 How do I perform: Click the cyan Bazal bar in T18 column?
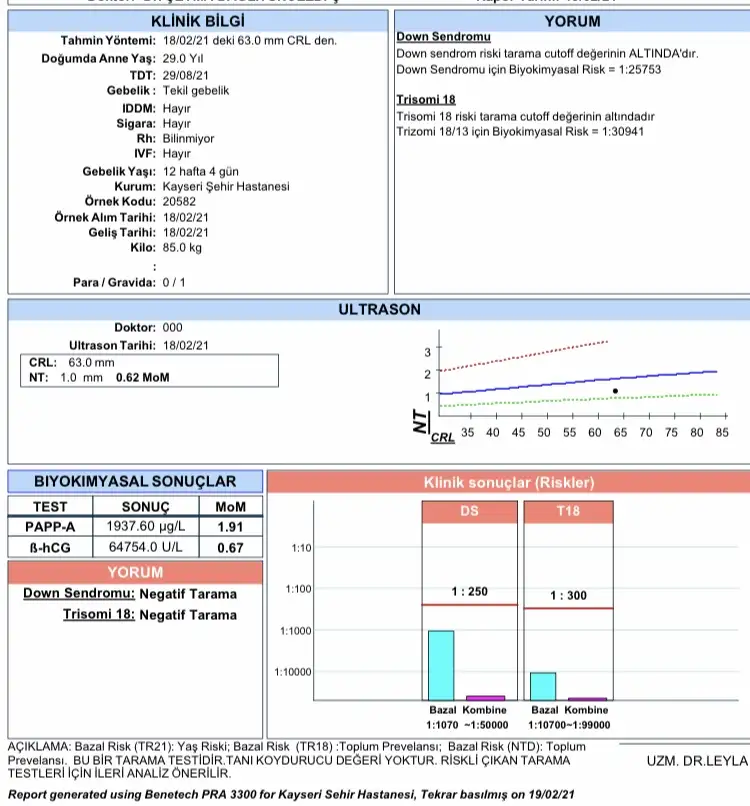(543, 686)
